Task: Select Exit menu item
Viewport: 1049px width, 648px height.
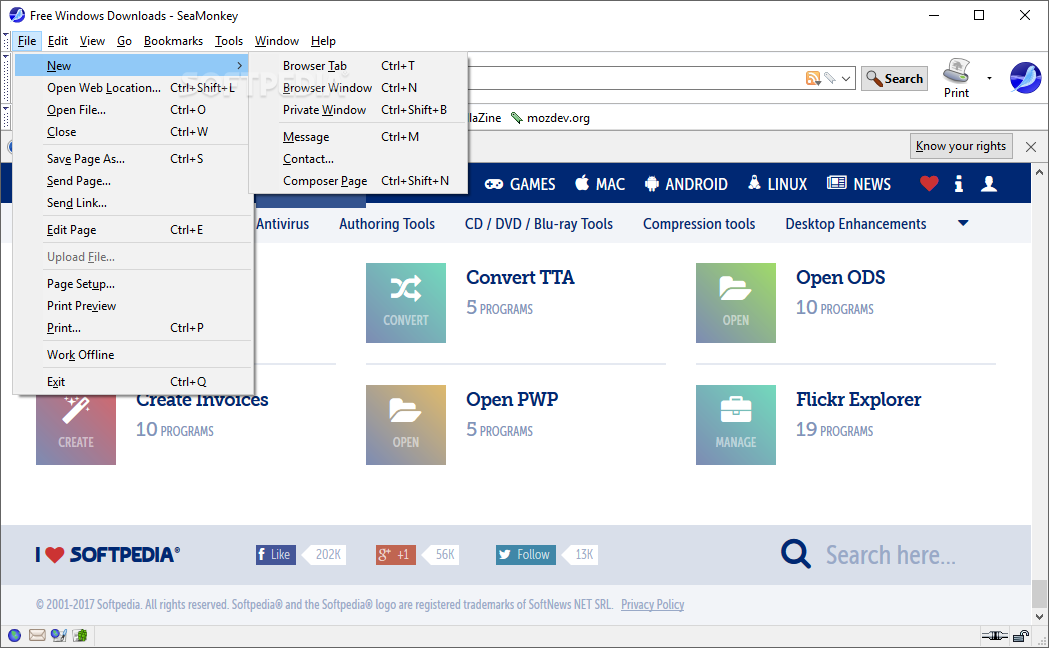Action: (133, 382)
